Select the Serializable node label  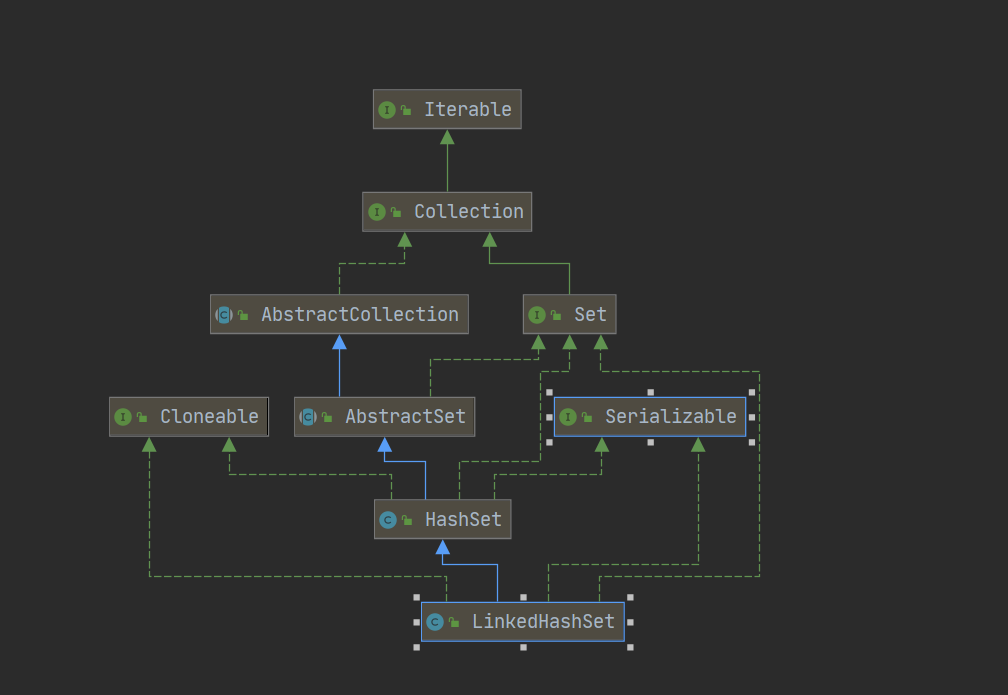[670, 417]
